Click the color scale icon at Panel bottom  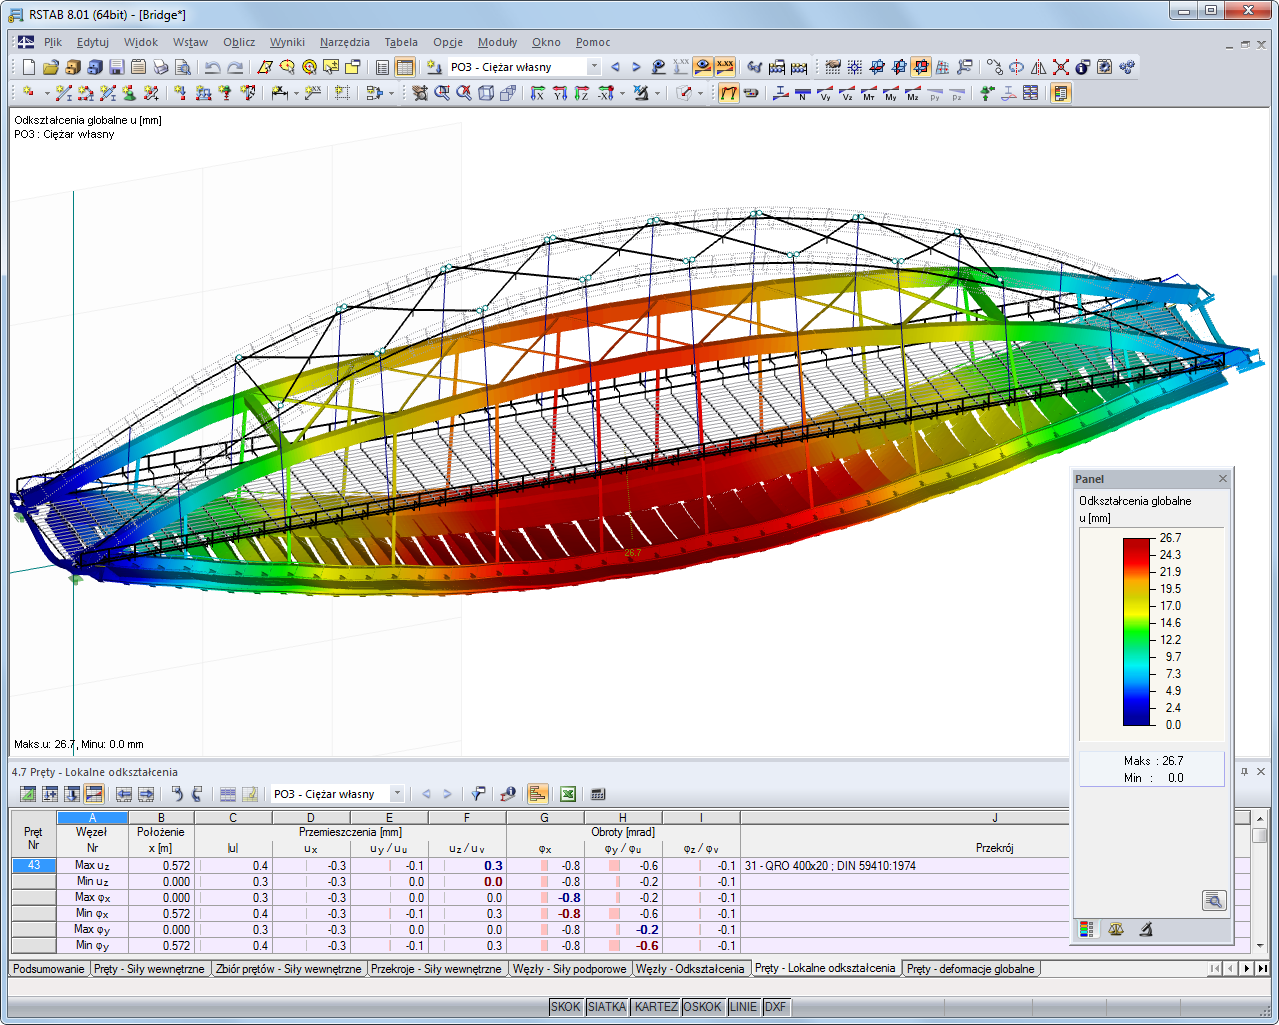click(x=1087, y=929)
